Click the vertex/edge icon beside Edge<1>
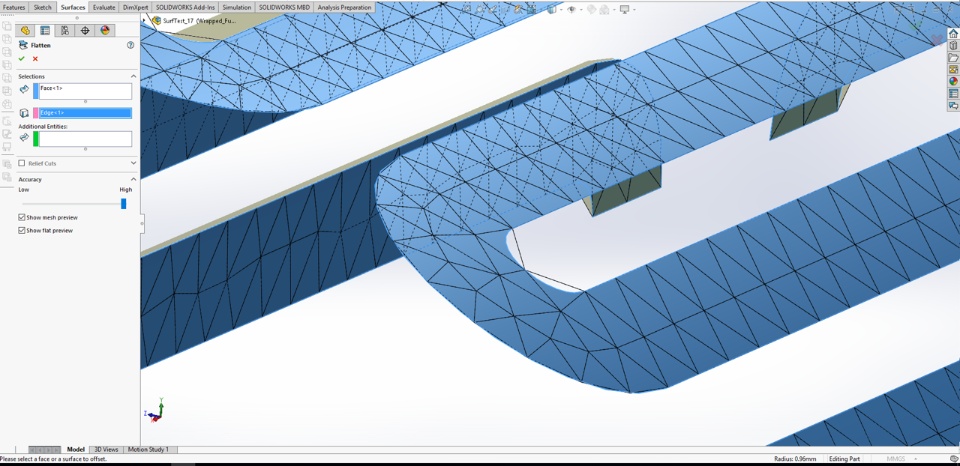 pos(24,113)
